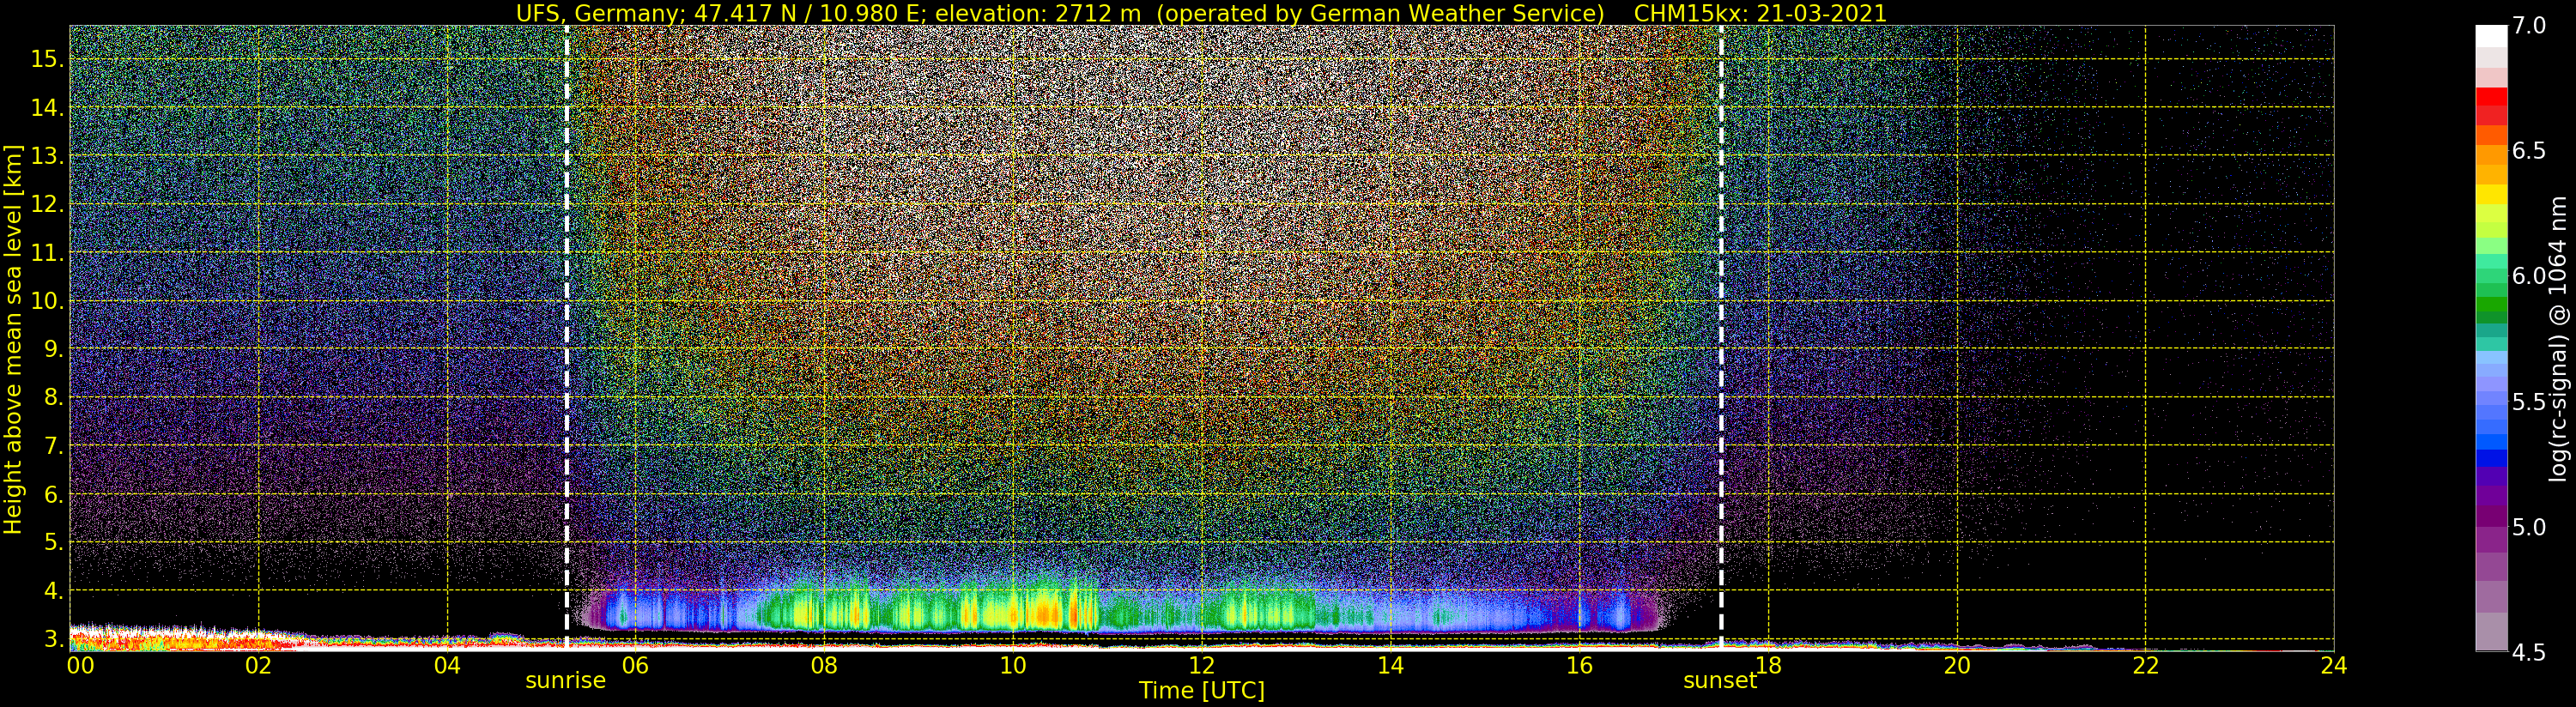Click the sunset label below the time axis
The width and height of the screenshot is (2576, 707).
1719,681
